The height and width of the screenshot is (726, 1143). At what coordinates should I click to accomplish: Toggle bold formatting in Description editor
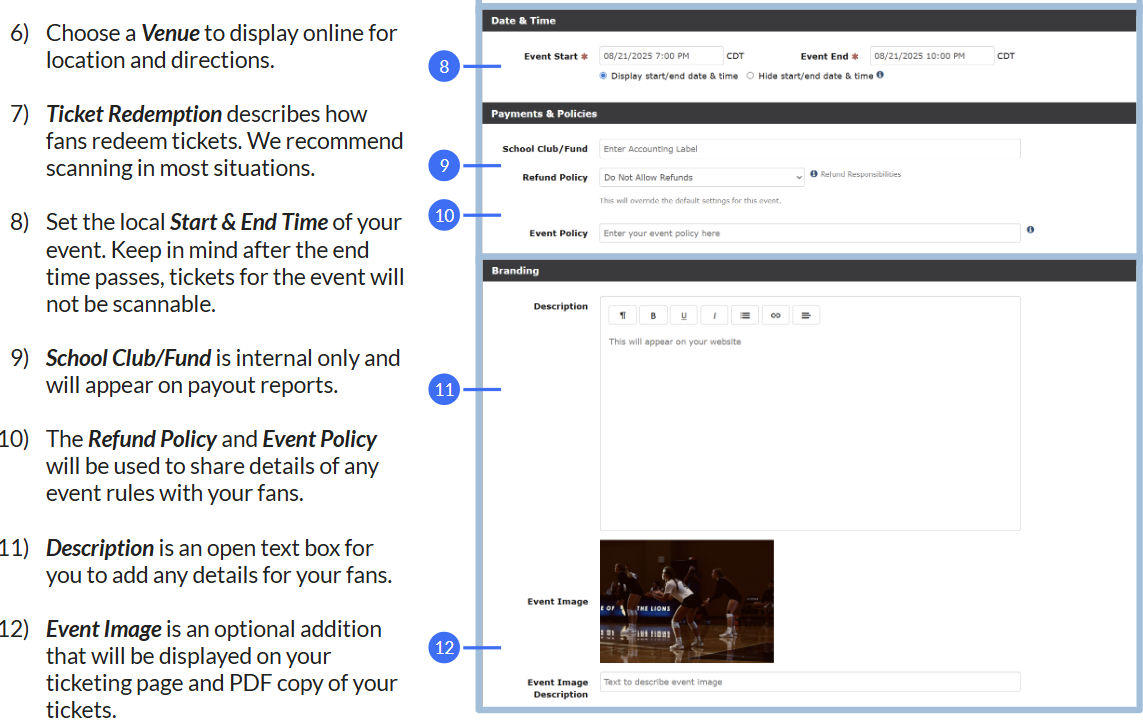click(x=653, y=315)
